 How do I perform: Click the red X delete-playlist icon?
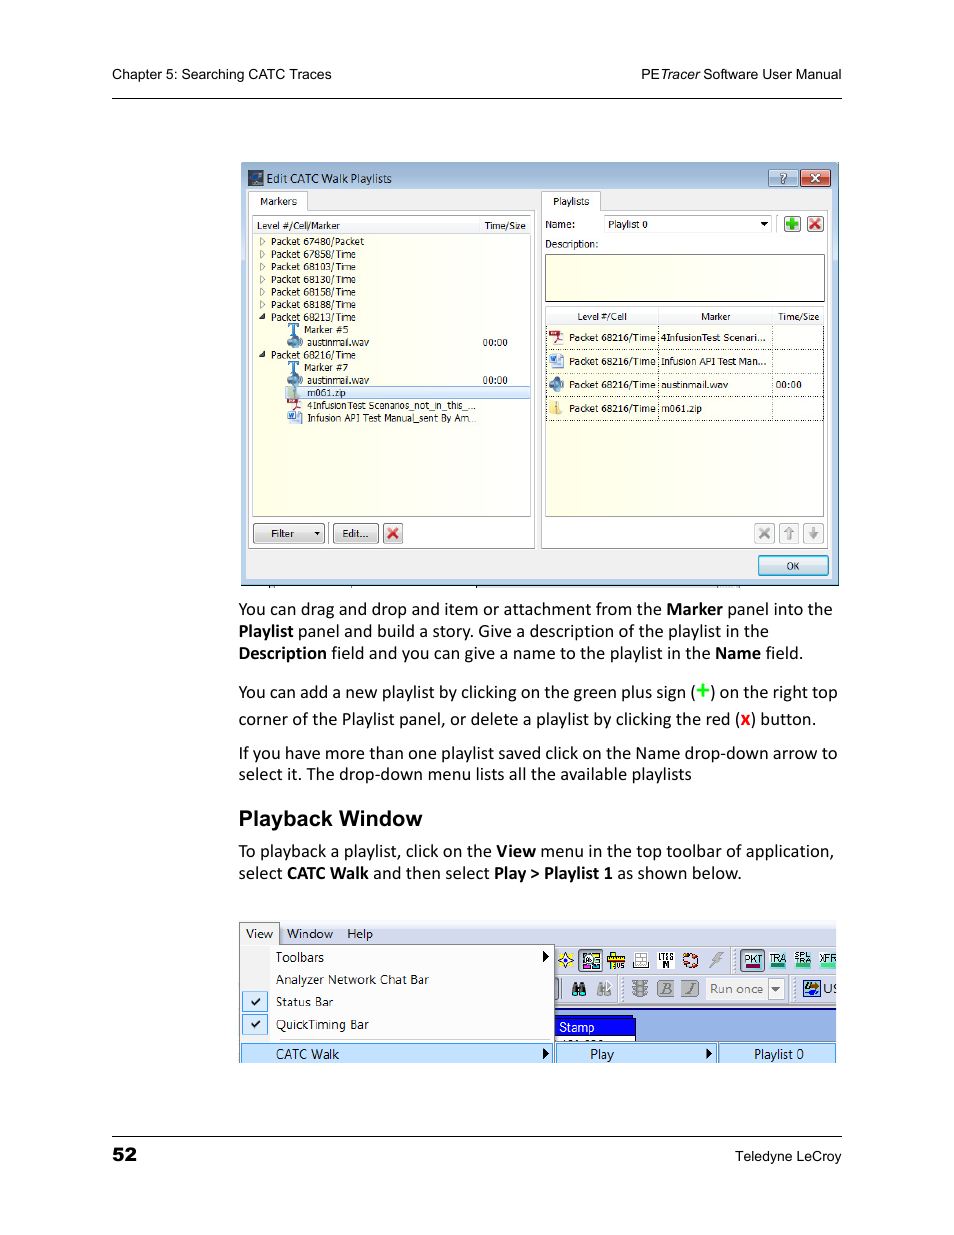pyautogui.click(x=815, y=224)
